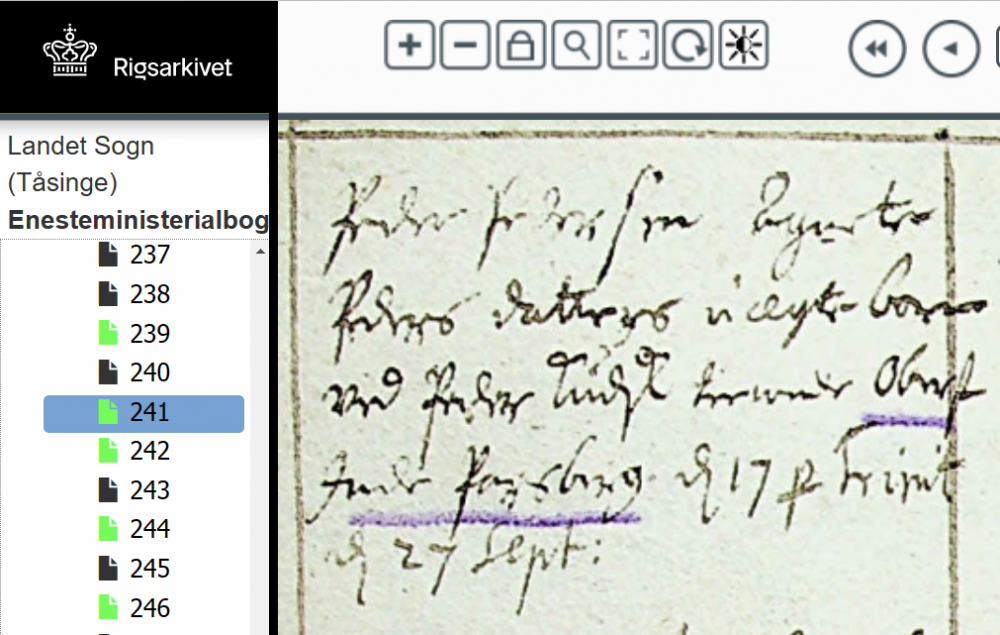Select page 246 entry
Screen dimensions: 1000x635
point(135,608)
